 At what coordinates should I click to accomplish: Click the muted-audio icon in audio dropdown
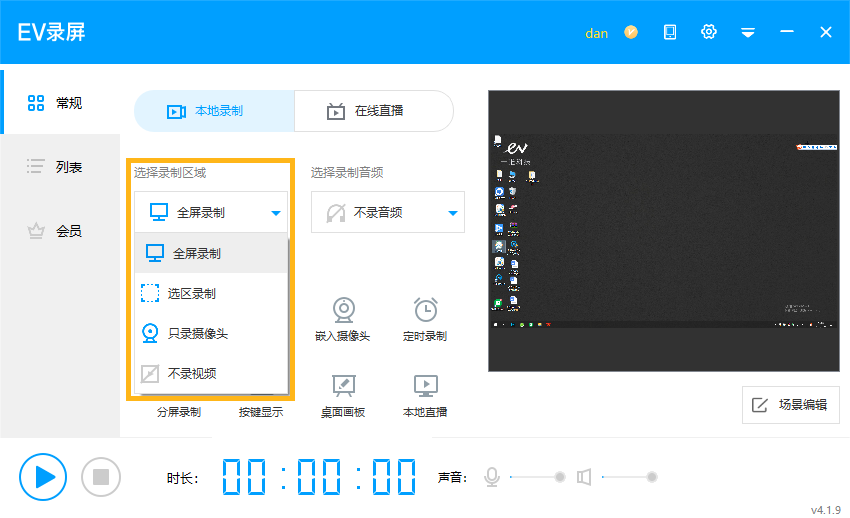point(336,212)
